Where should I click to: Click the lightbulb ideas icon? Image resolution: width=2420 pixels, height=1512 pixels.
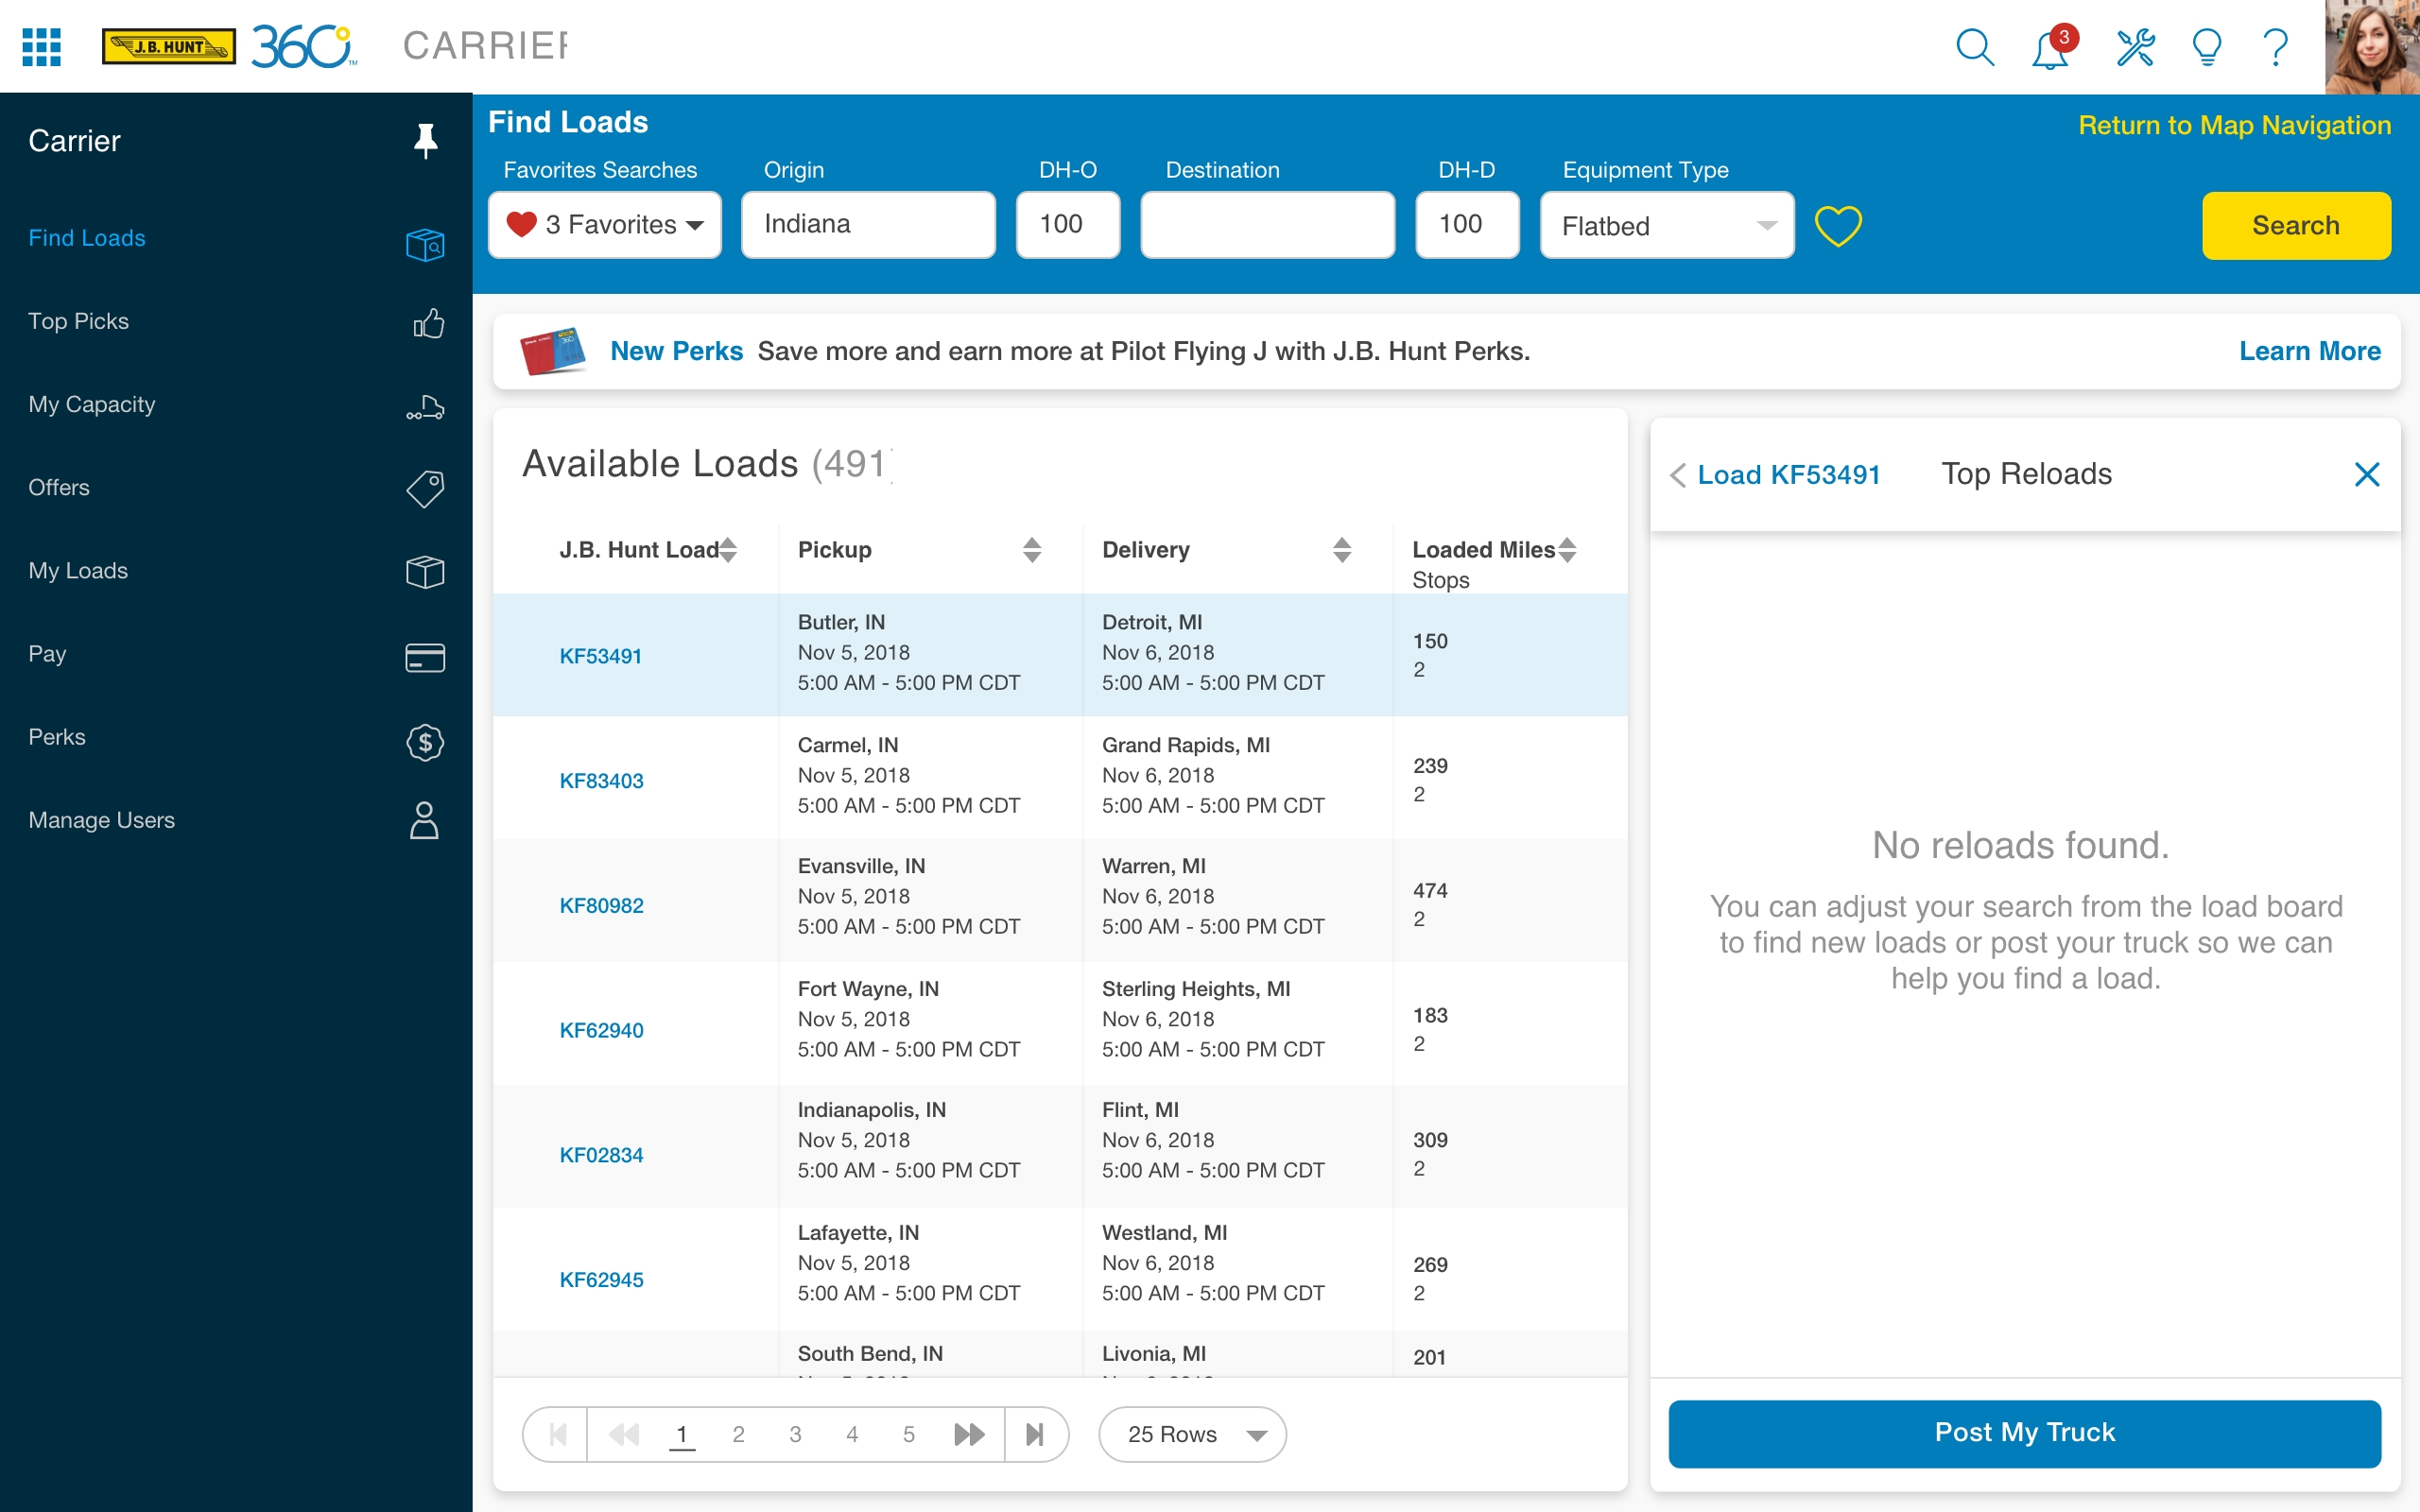coord(2207,47)
